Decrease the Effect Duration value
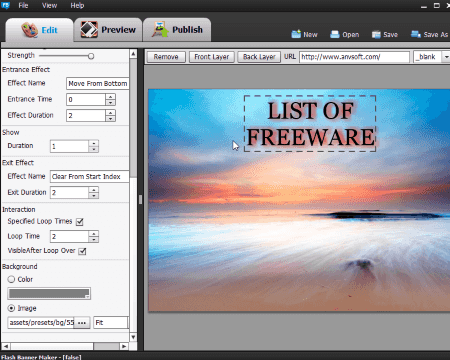 point(110,119)
